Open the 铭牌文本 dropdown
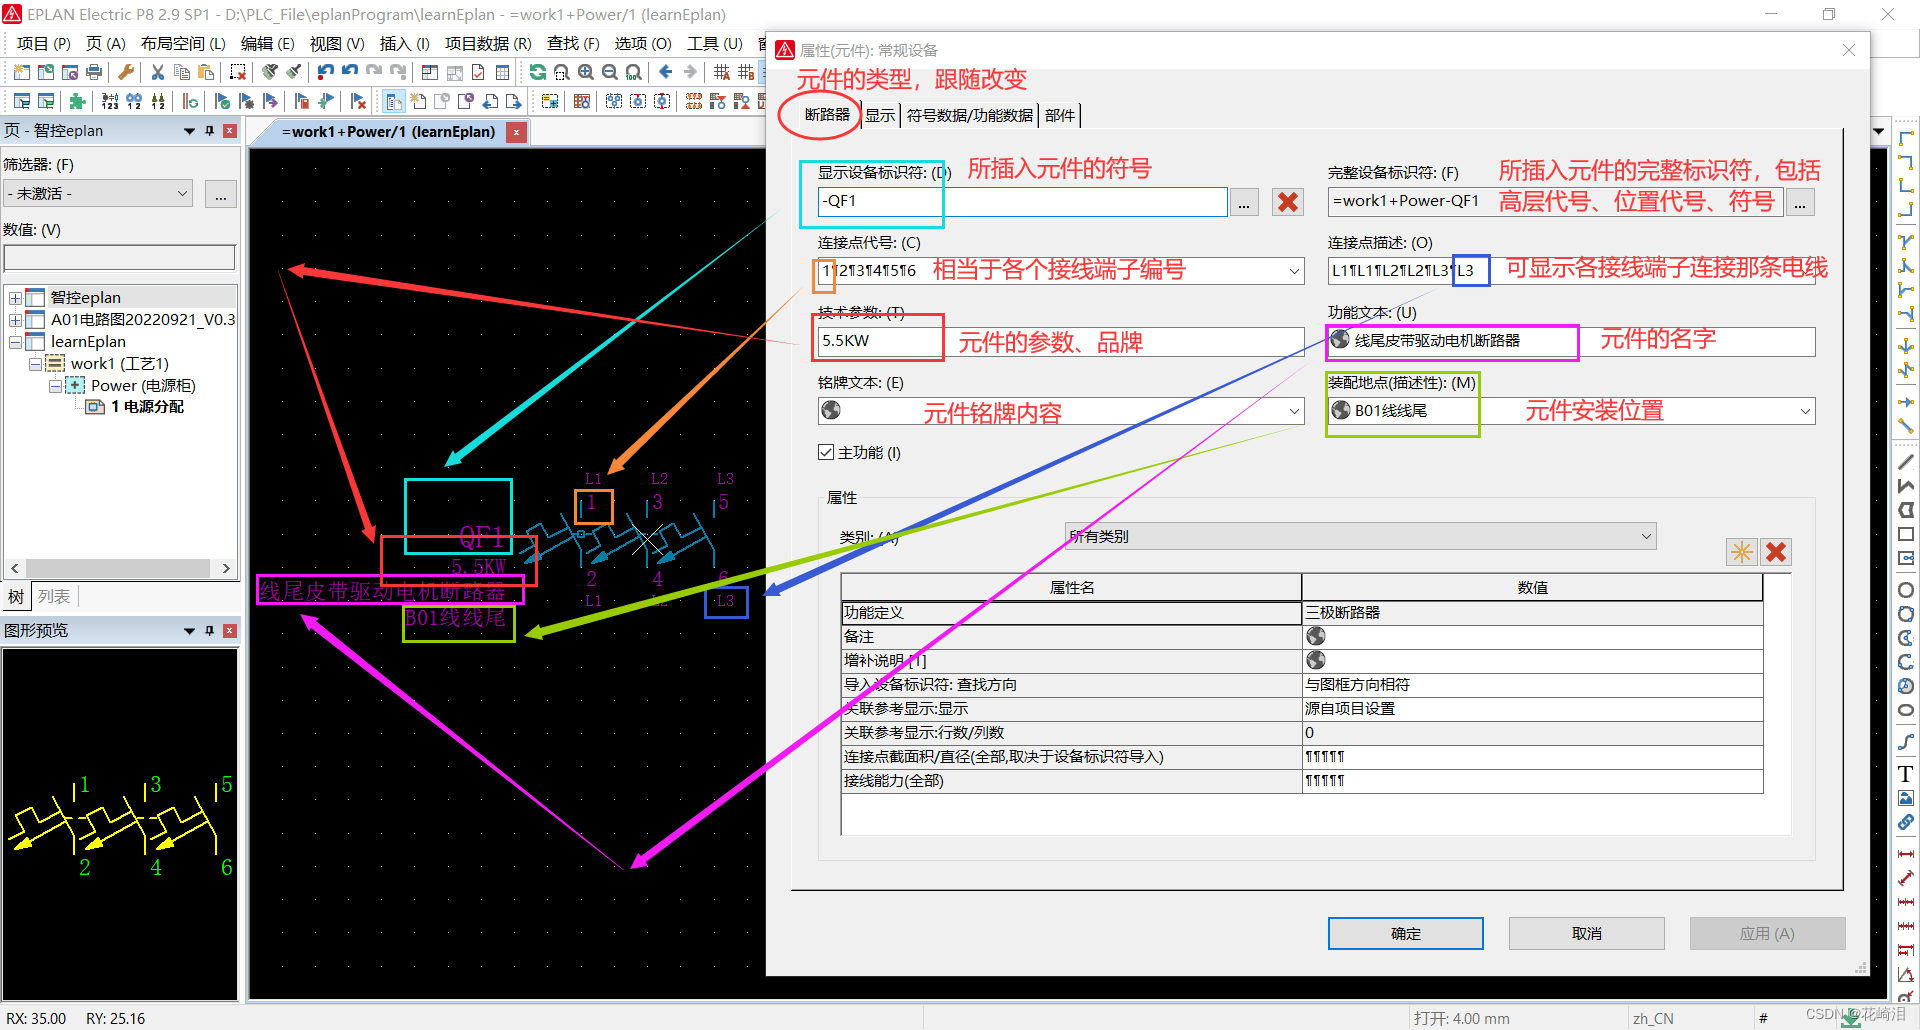1920x1030 pixels. tap(1294, 411)
